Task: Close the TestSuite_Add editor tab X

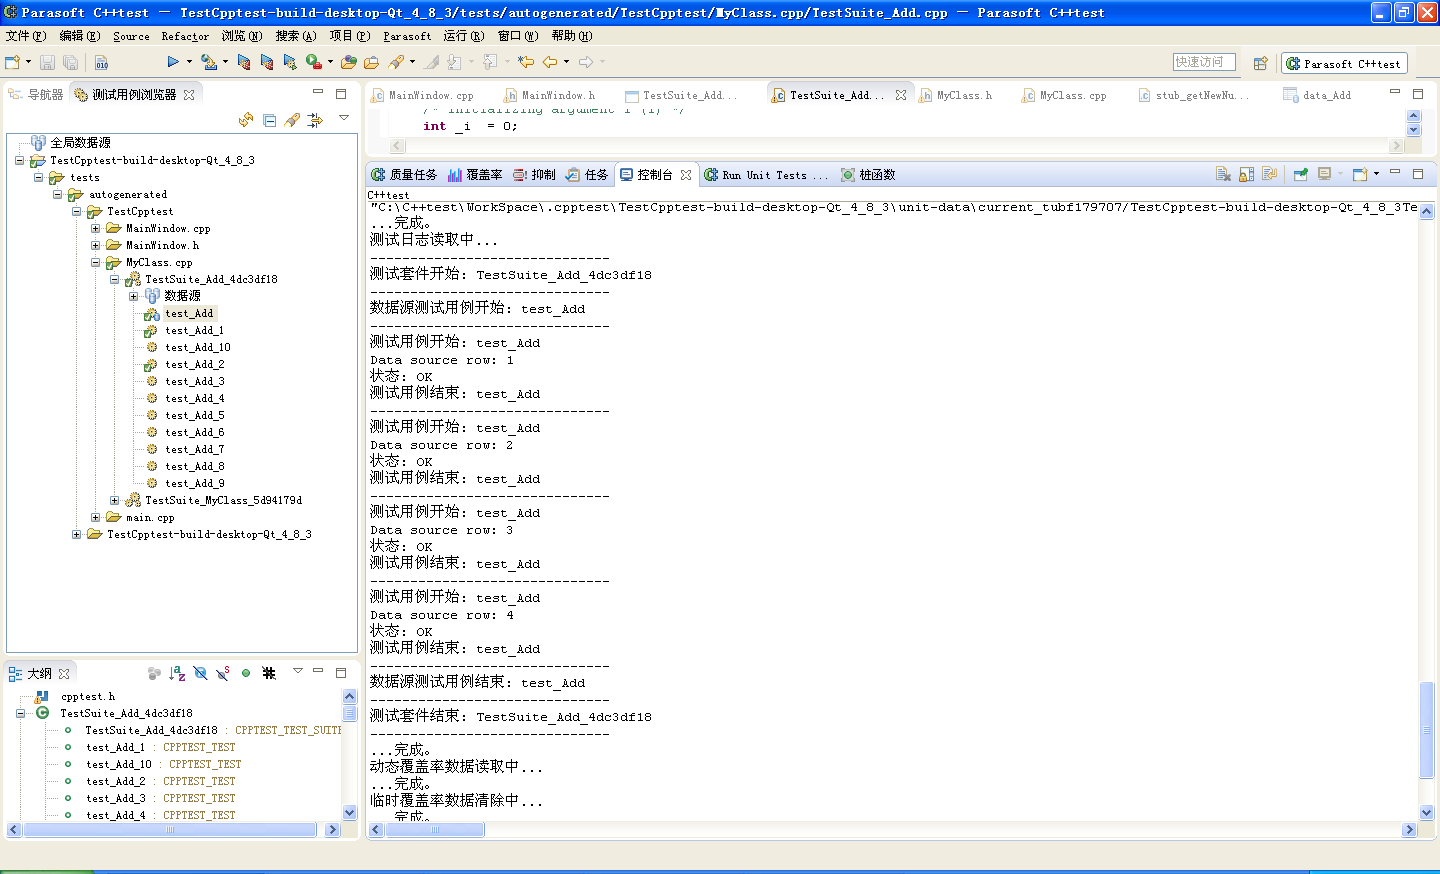Action: [x=901, y=95]
